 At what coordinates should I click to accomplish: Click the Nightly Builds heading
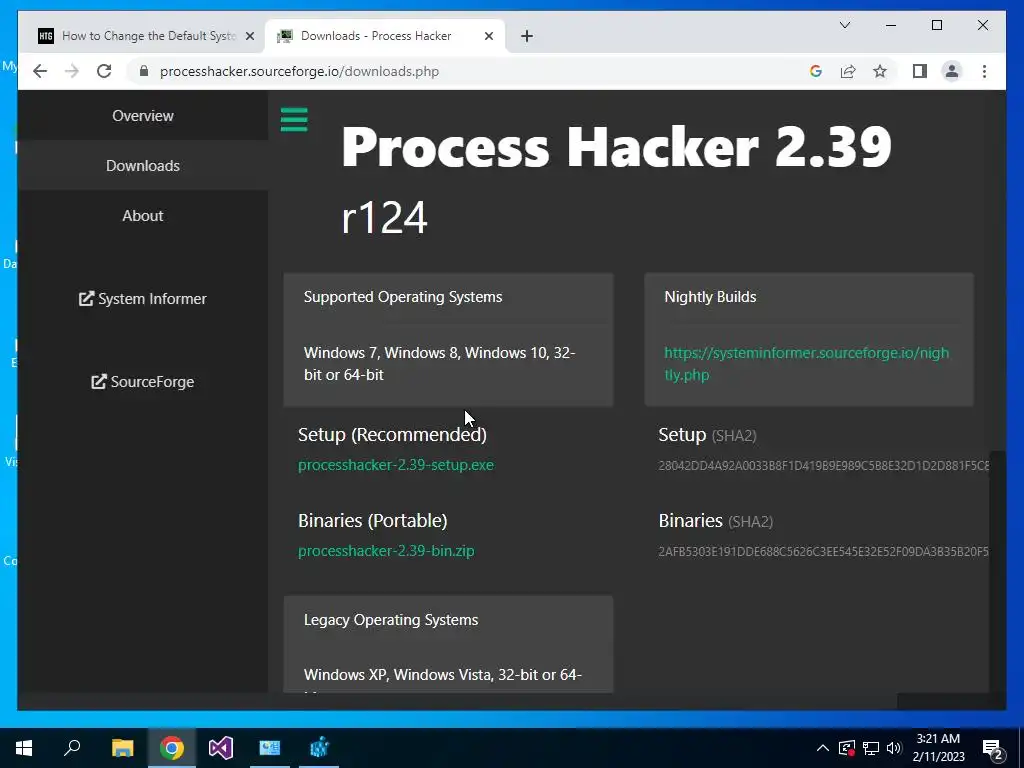(711, 296)
